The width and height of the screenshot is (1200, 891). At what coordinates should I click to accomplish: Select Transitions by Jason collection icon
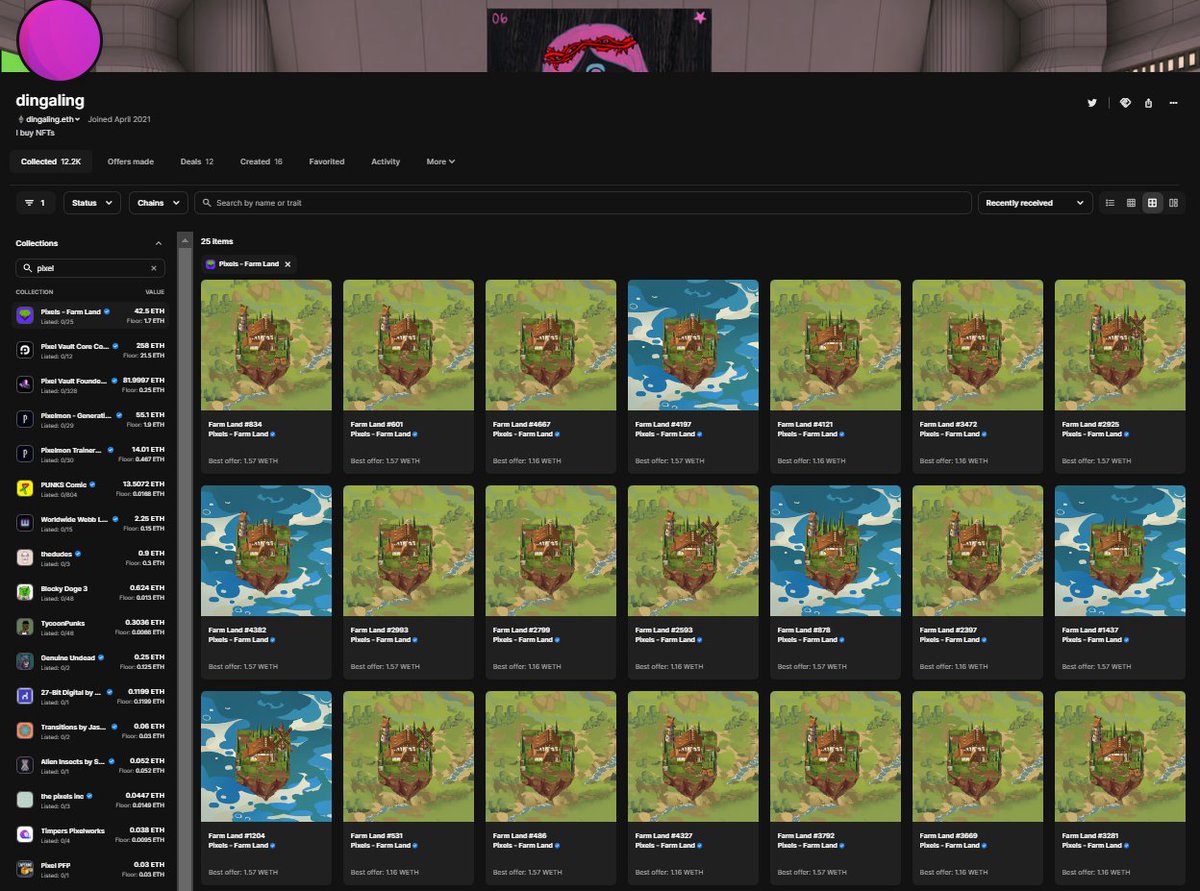pos(25,730)
